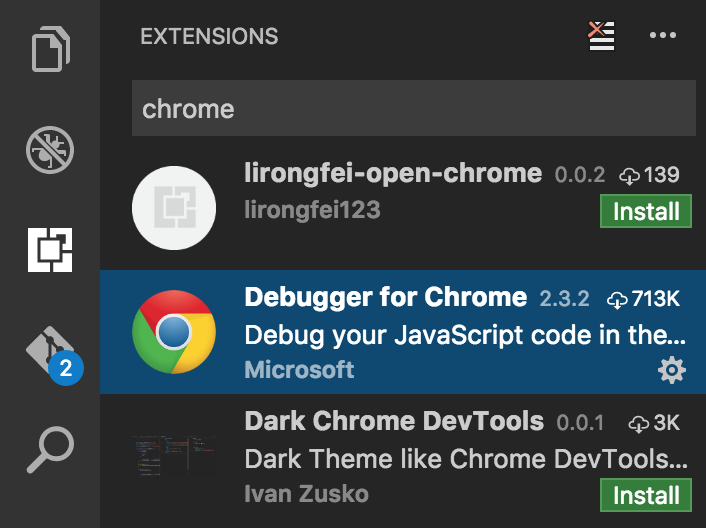Select the Debugger for Chrome title

[385, 297]
